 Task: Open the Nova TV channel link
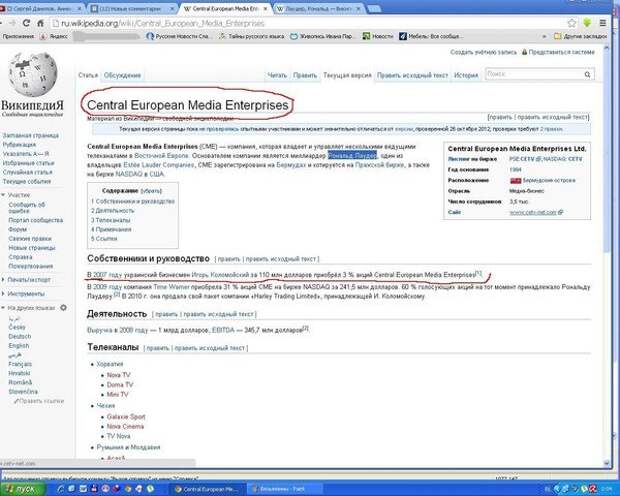pyautogui.click(x=118, y=375)
